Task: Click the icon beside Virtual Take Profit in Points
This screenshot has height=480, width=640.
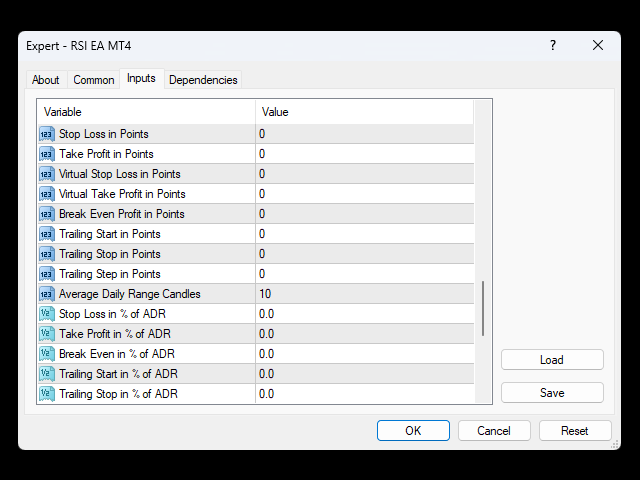Action: point(47,194)
